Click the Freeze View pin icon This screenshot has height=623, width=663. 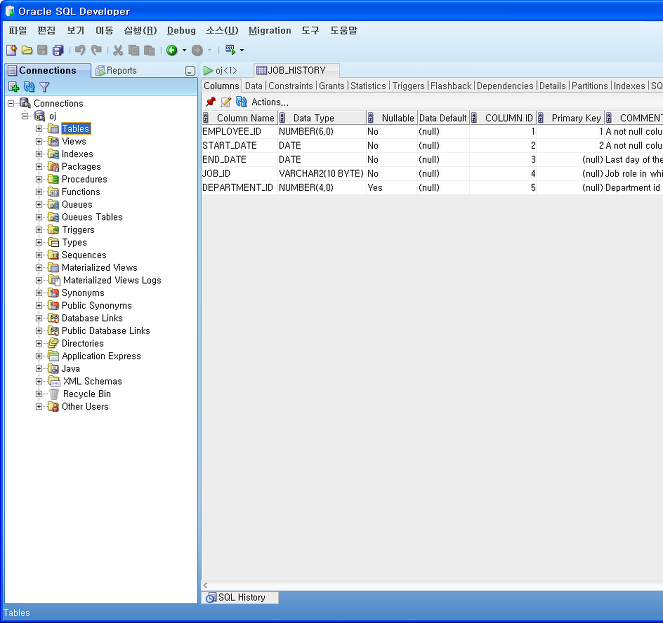[210, 102]
